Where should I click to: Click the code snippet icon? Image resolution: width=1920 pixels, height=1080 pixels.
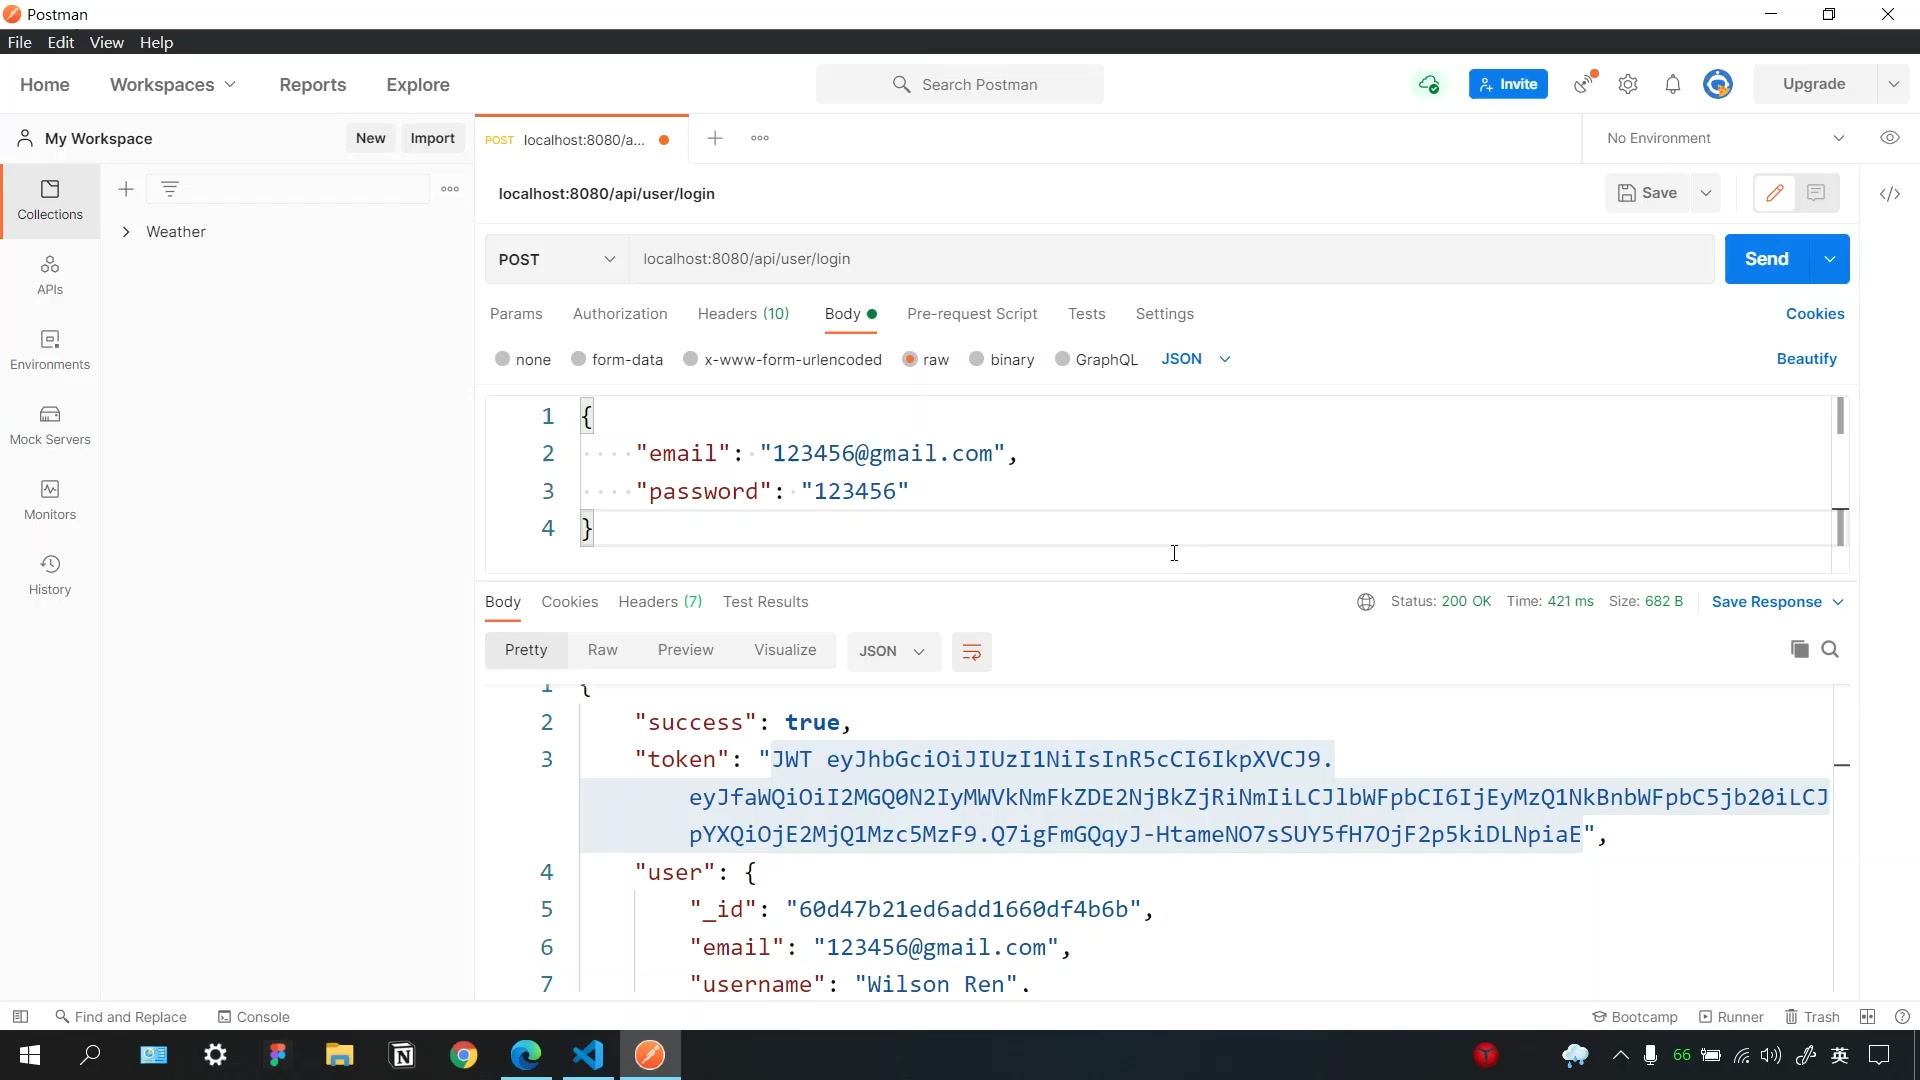point(1889,194)
